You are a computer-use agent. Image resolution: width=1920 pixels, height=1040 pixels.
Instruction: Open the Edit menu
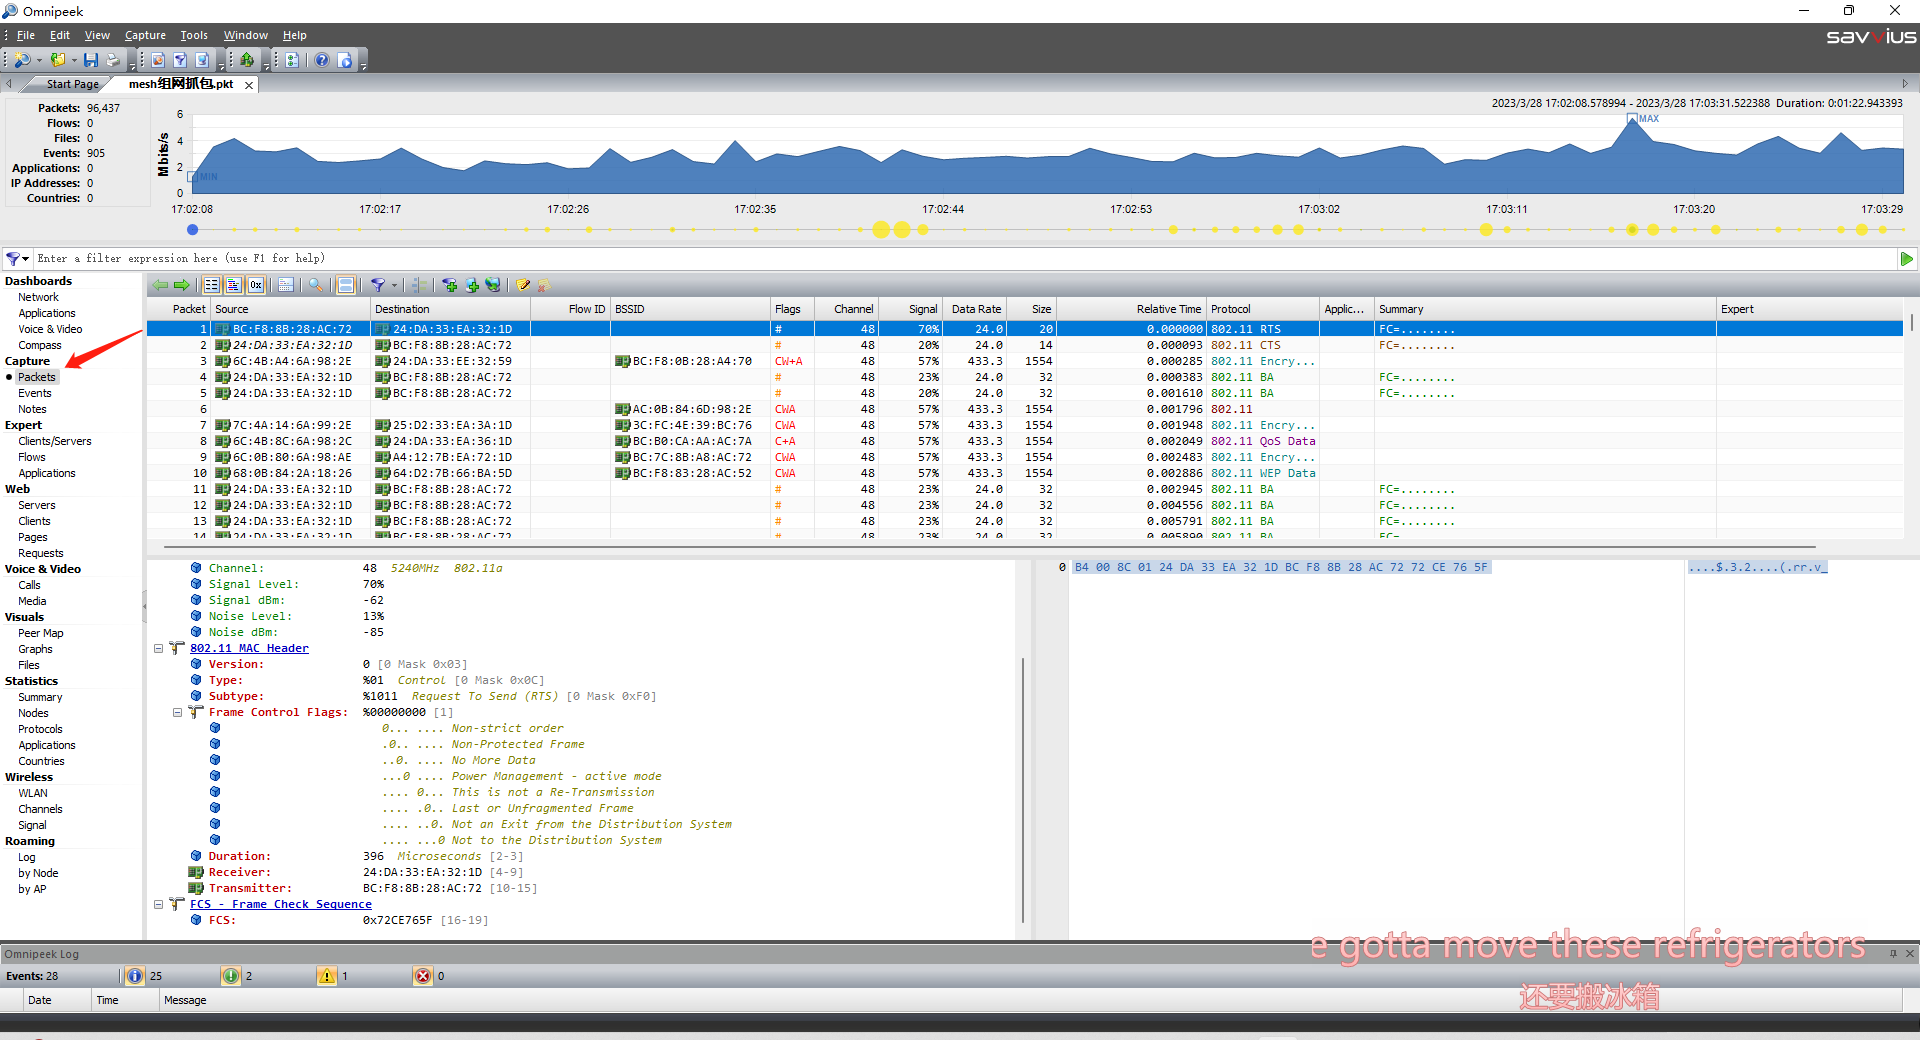point(60,35)
